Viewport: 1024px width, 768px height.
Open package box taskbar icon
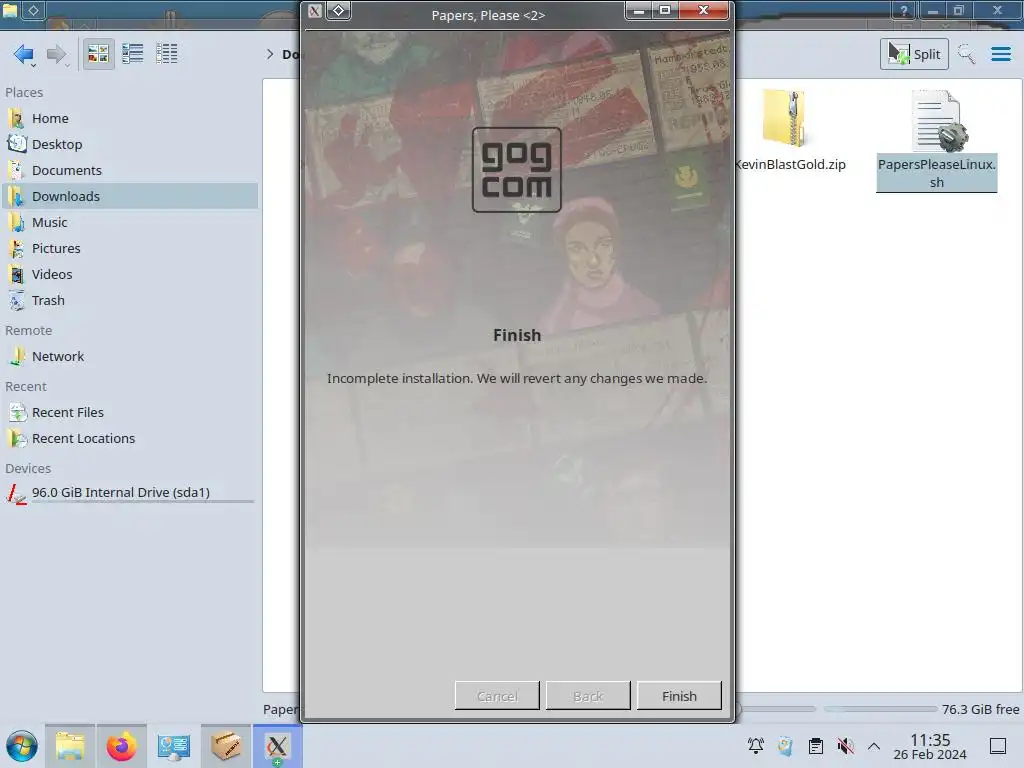[226, 746]
